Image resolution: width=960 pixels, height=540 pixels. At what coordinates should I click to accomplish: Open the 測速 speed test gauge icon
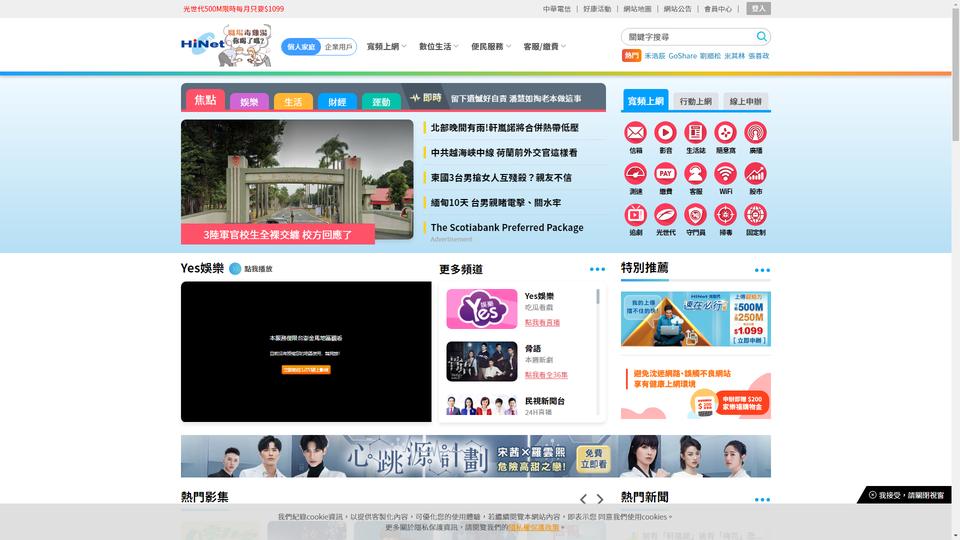point(636,174)
